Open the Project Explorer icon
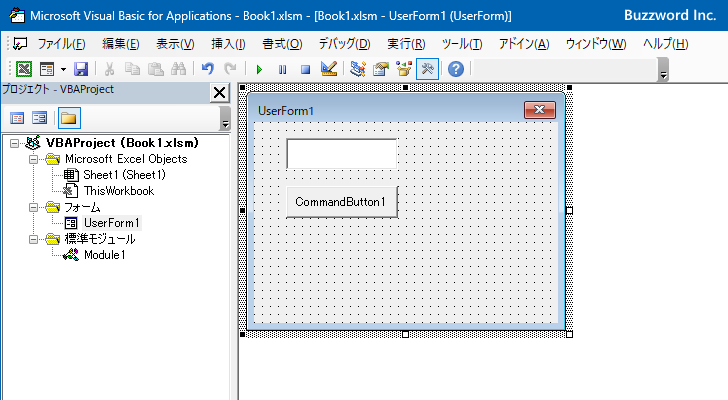728x400 pixels. (358, 69)
